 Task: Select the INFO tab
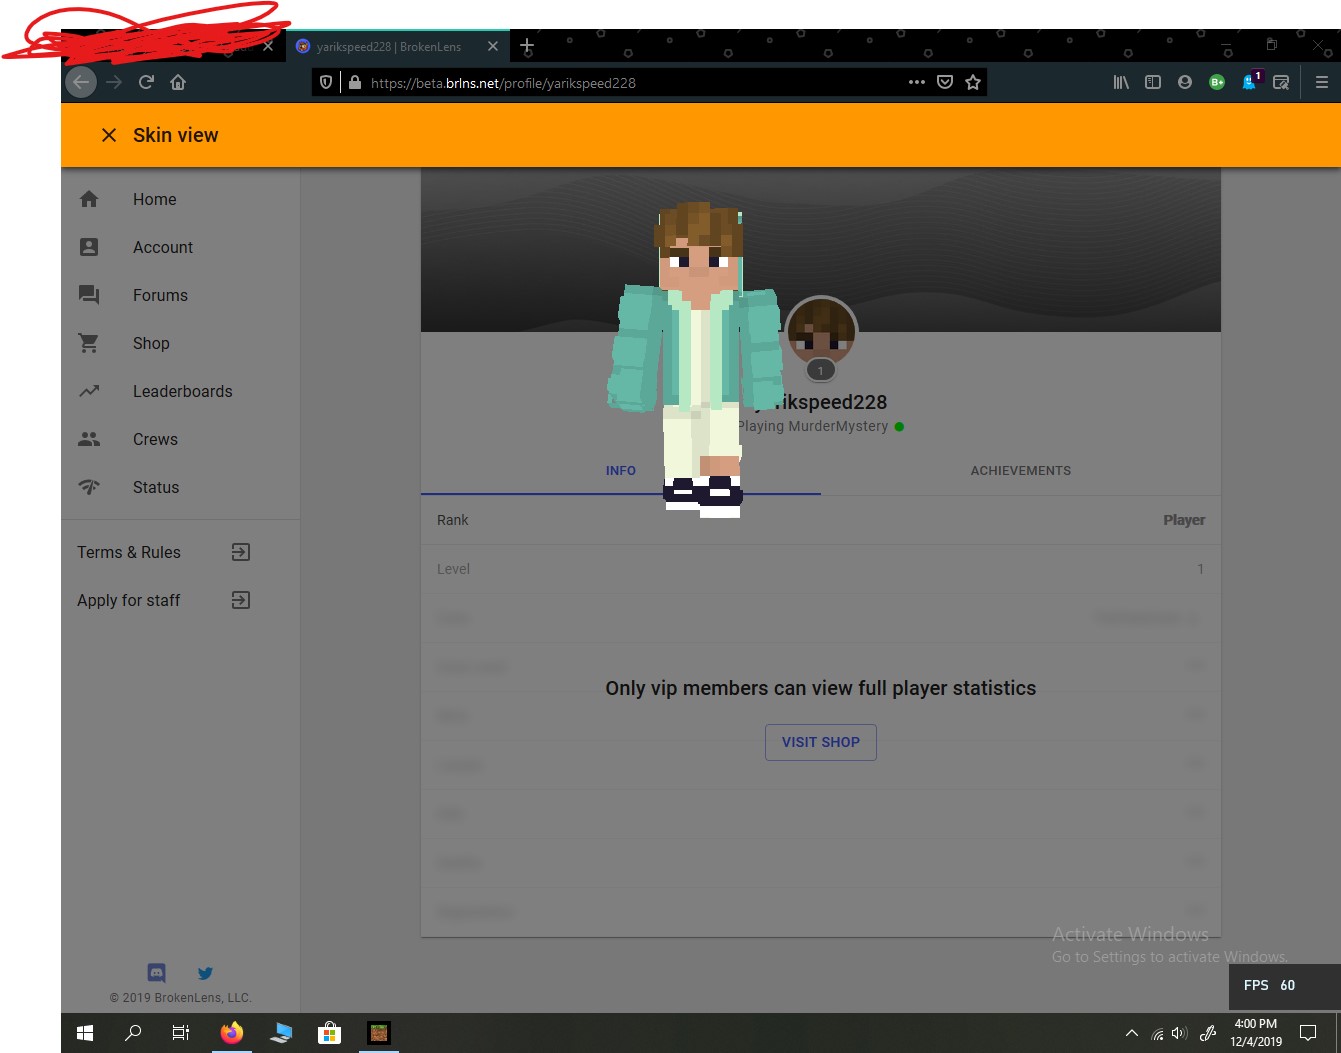tap(620, 470)
